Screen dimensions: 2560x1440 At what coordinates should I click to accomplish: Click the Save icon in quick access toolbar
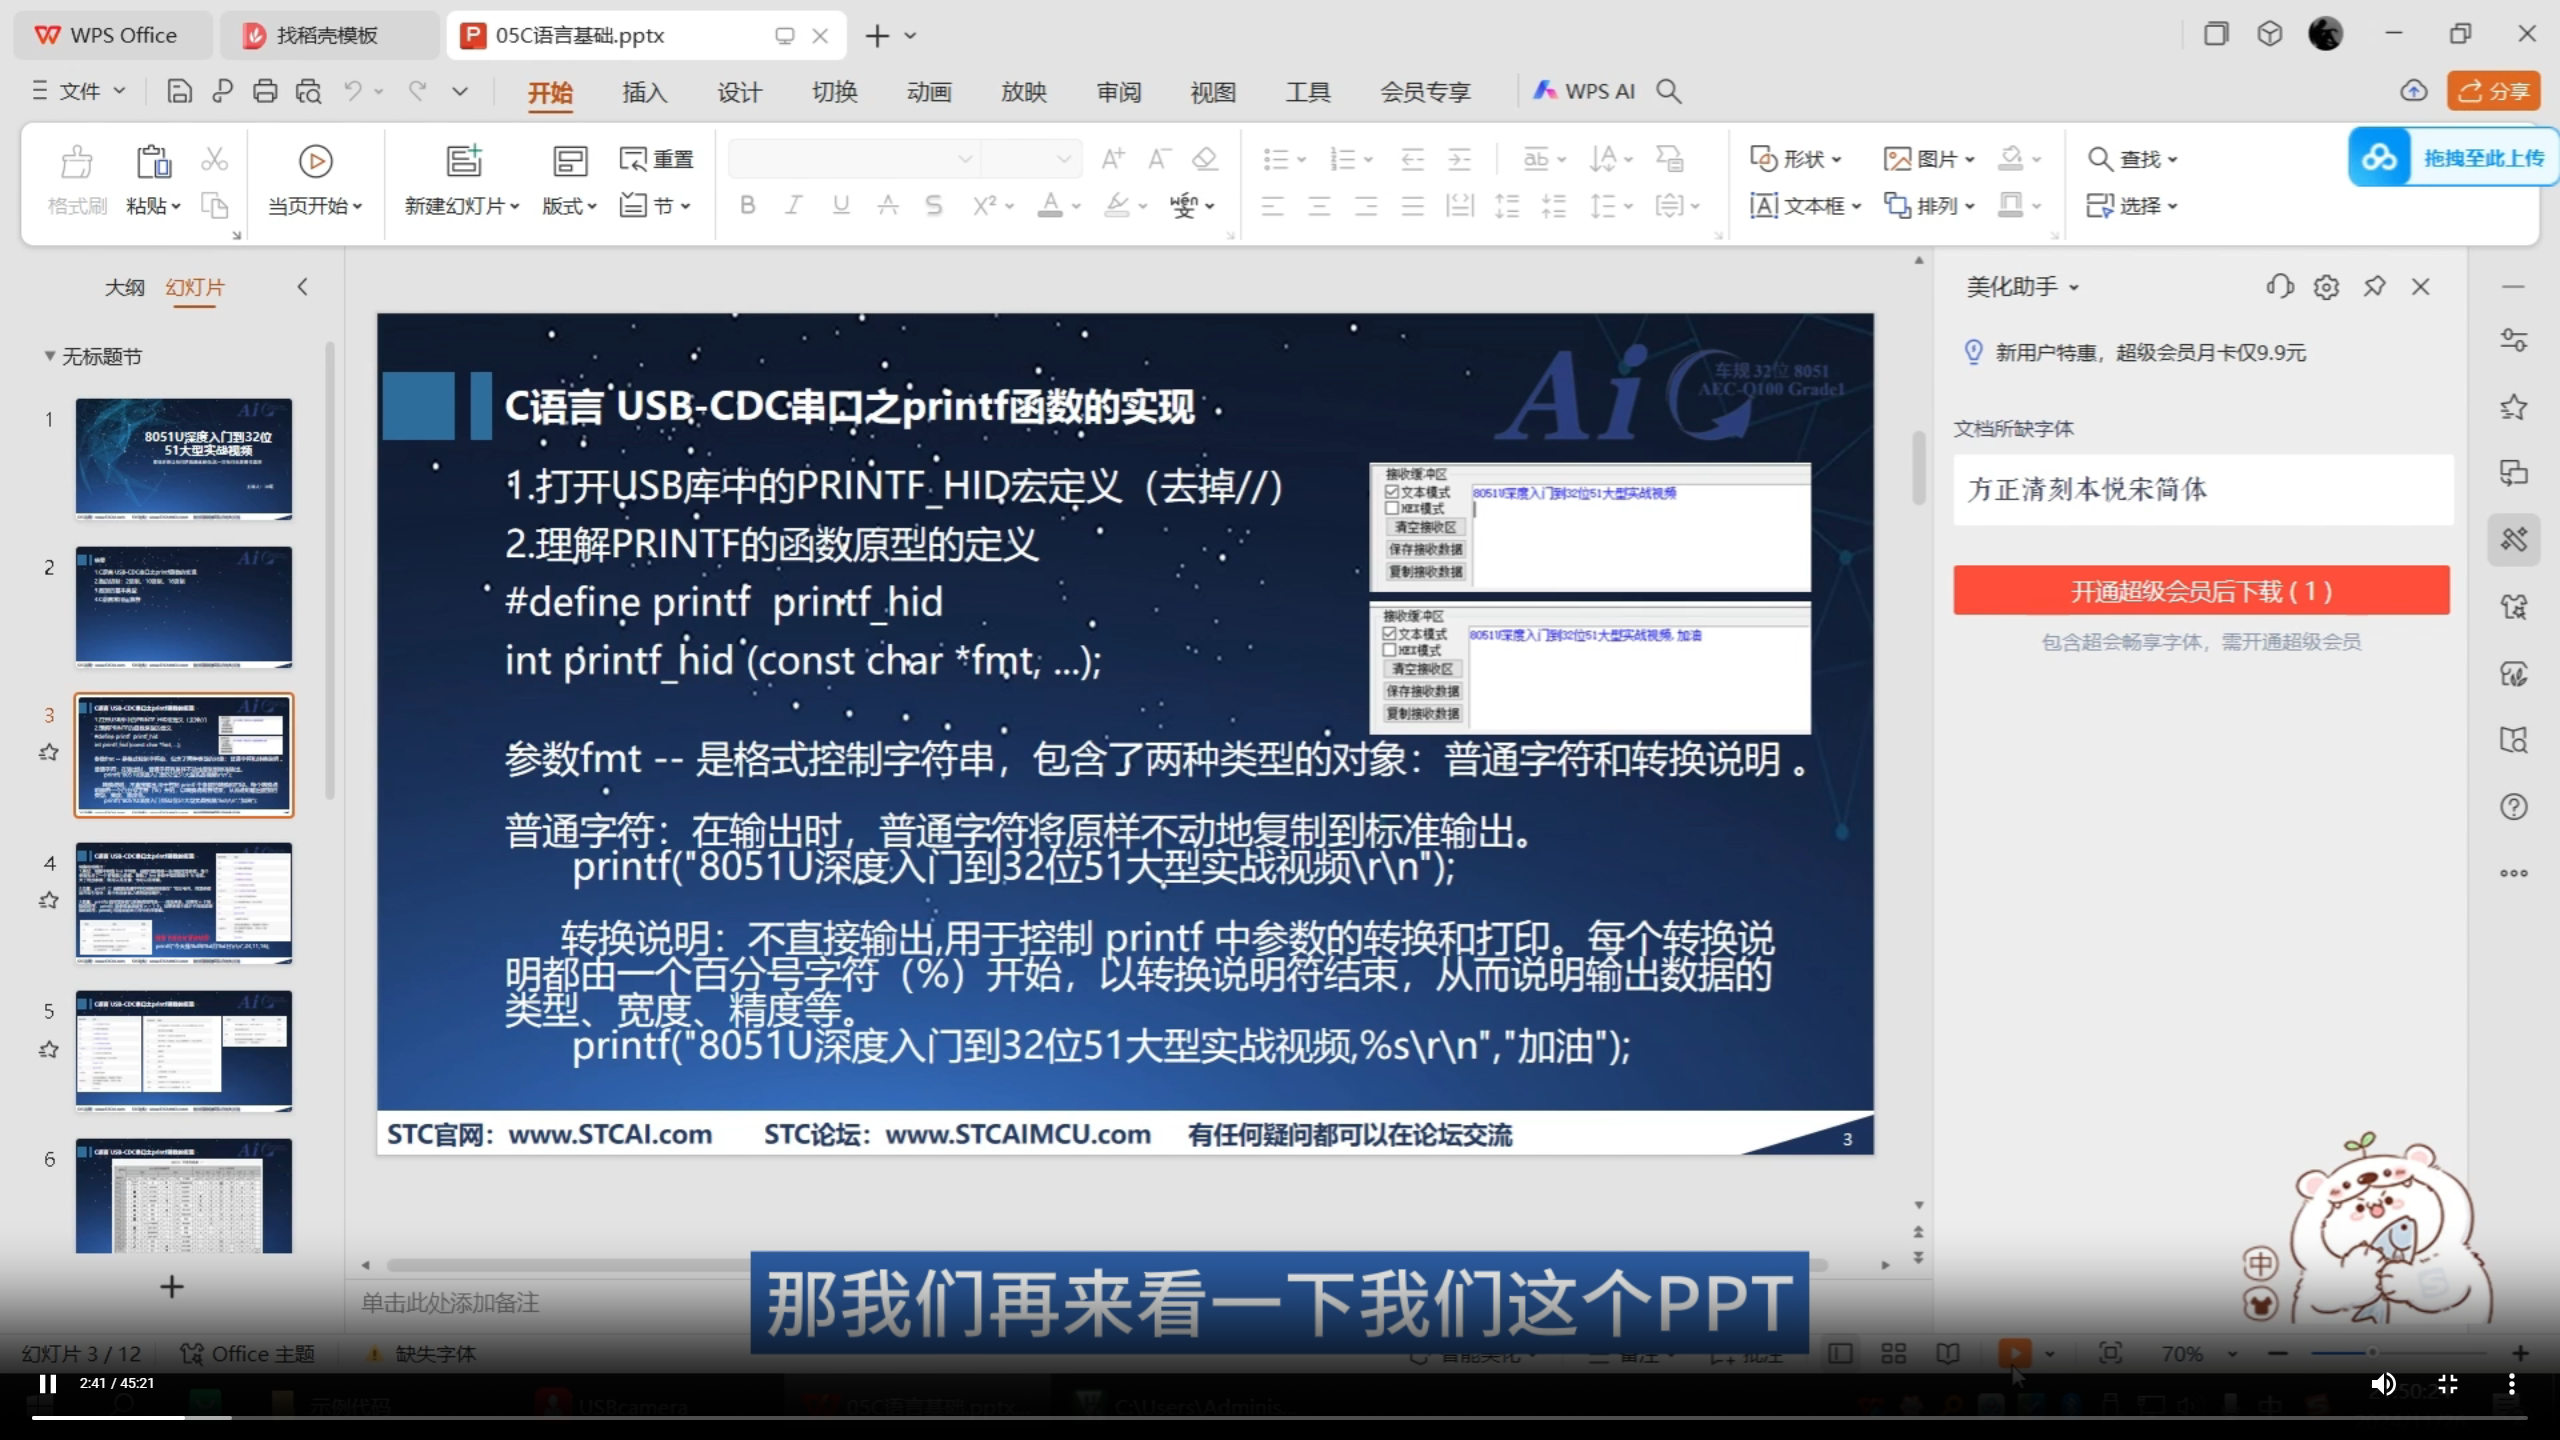[x=179, y=92]
